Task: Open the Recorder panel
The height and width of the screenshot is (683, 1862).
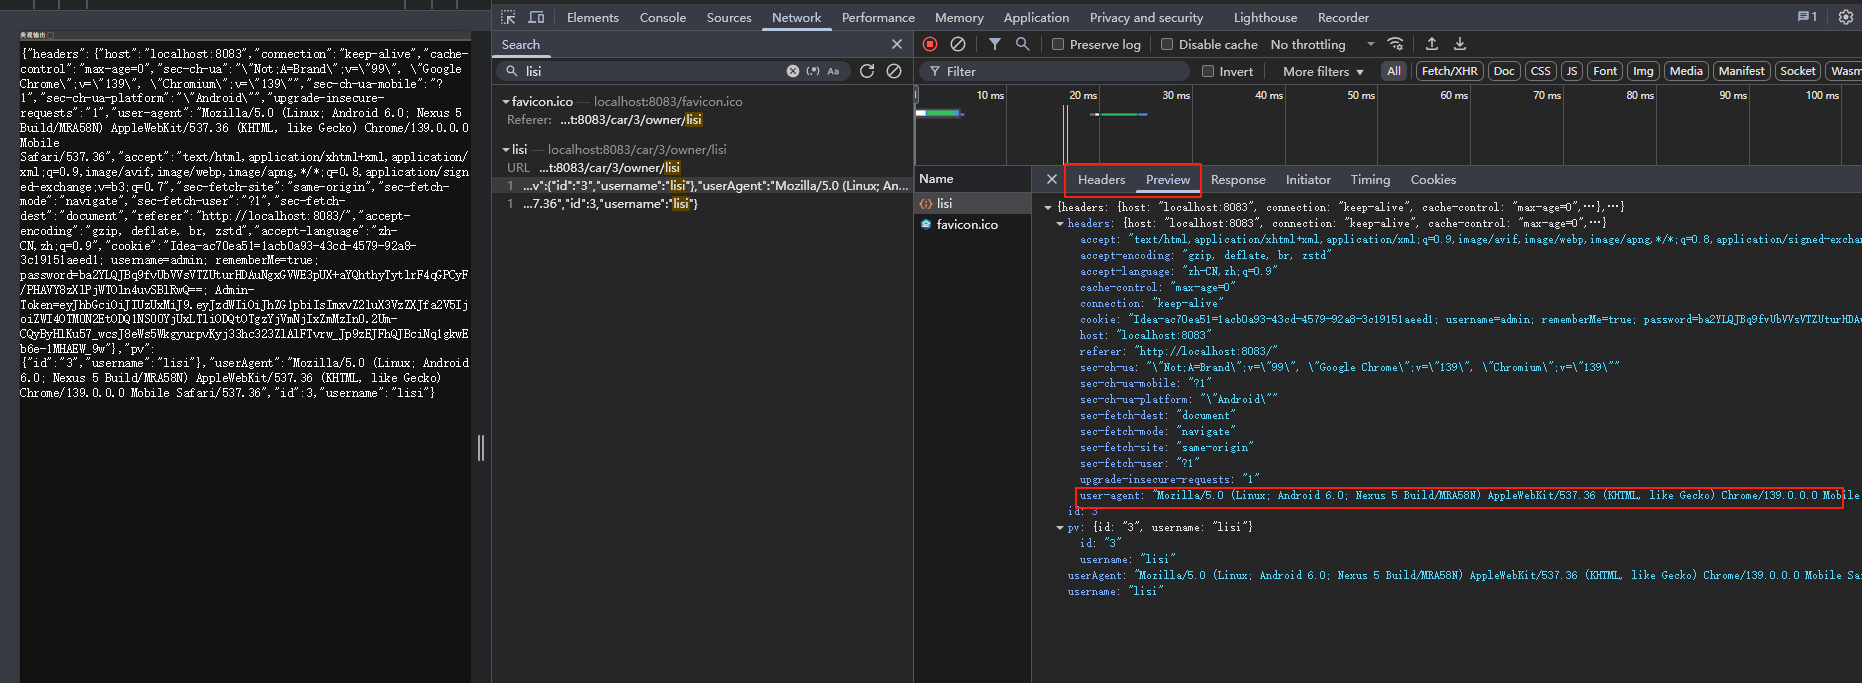Action: [x=1343, y=17]
